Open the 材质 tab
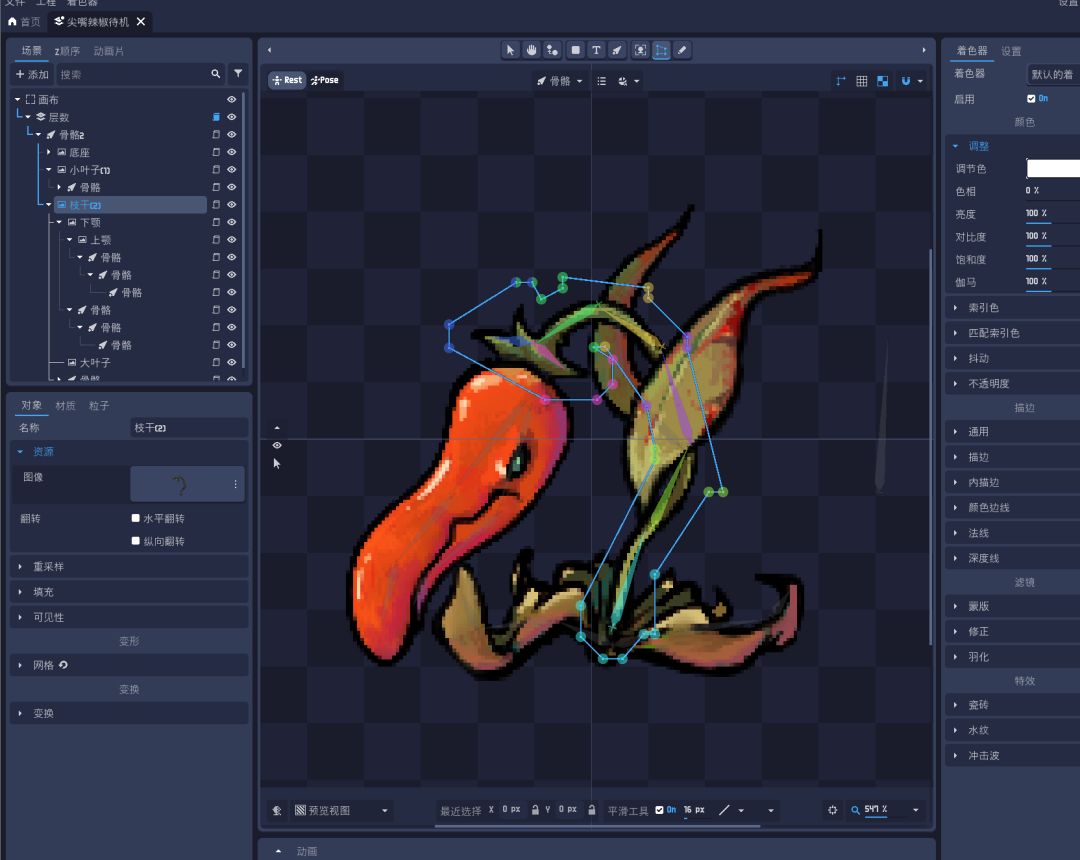This screenshot has width=1080, height=860. [x=65, y=406]
